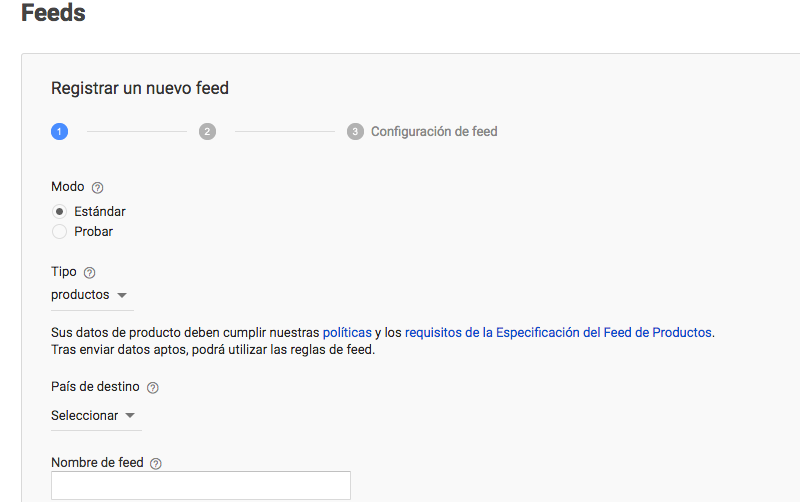
Task: Open requisitos de la Especificación del Feed link
Action: click(x=559, y=333)
